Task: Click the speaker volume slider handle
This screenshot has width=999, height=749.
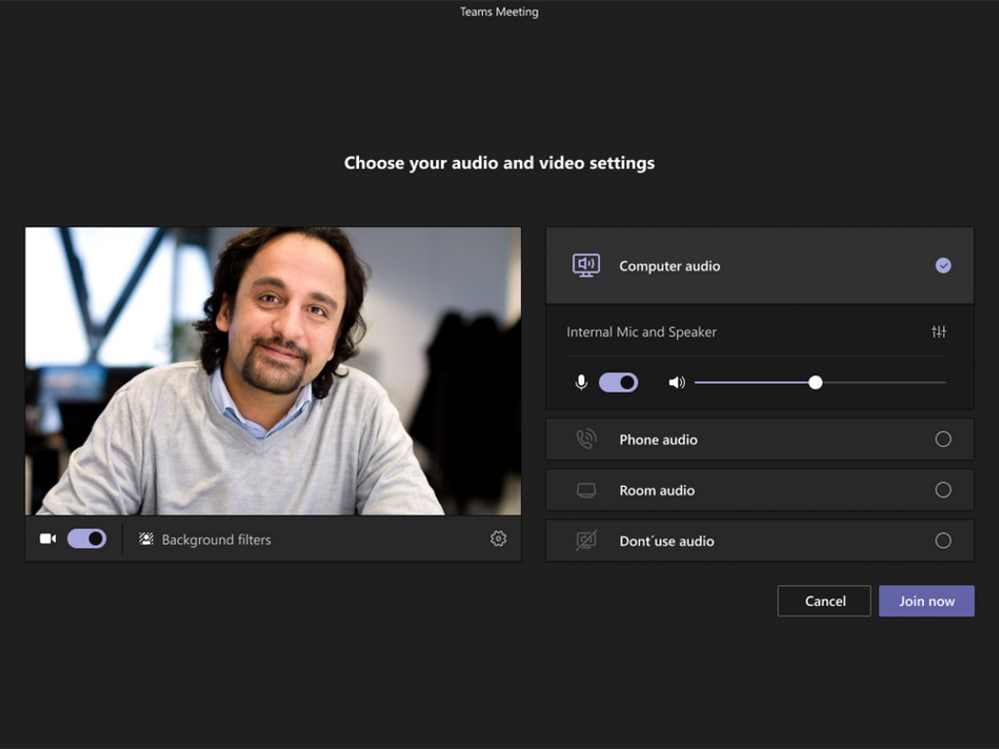Action: (x=815, y=382)
